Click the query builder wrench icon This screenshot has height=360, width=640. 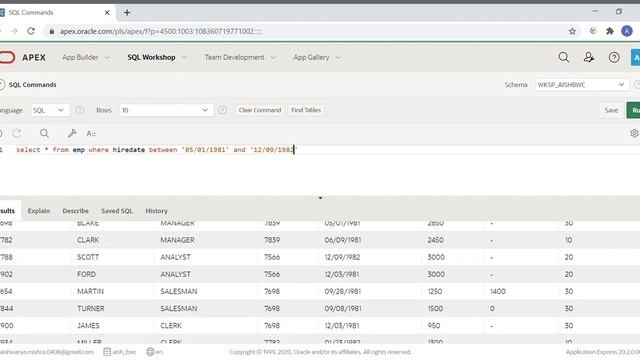point(72,133)
